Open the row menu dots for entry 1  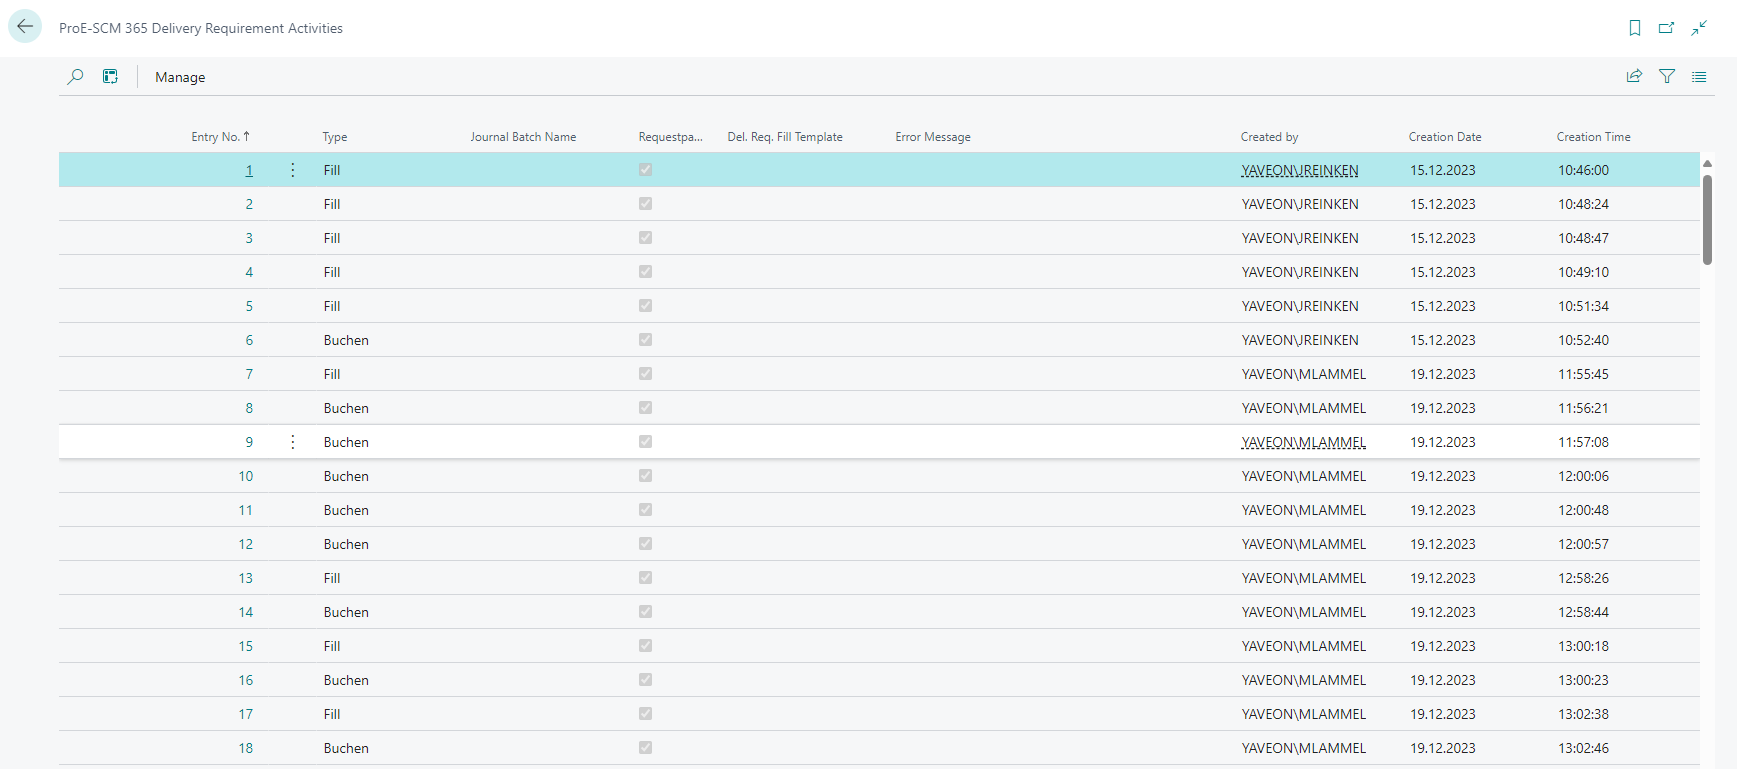(292, 170)
